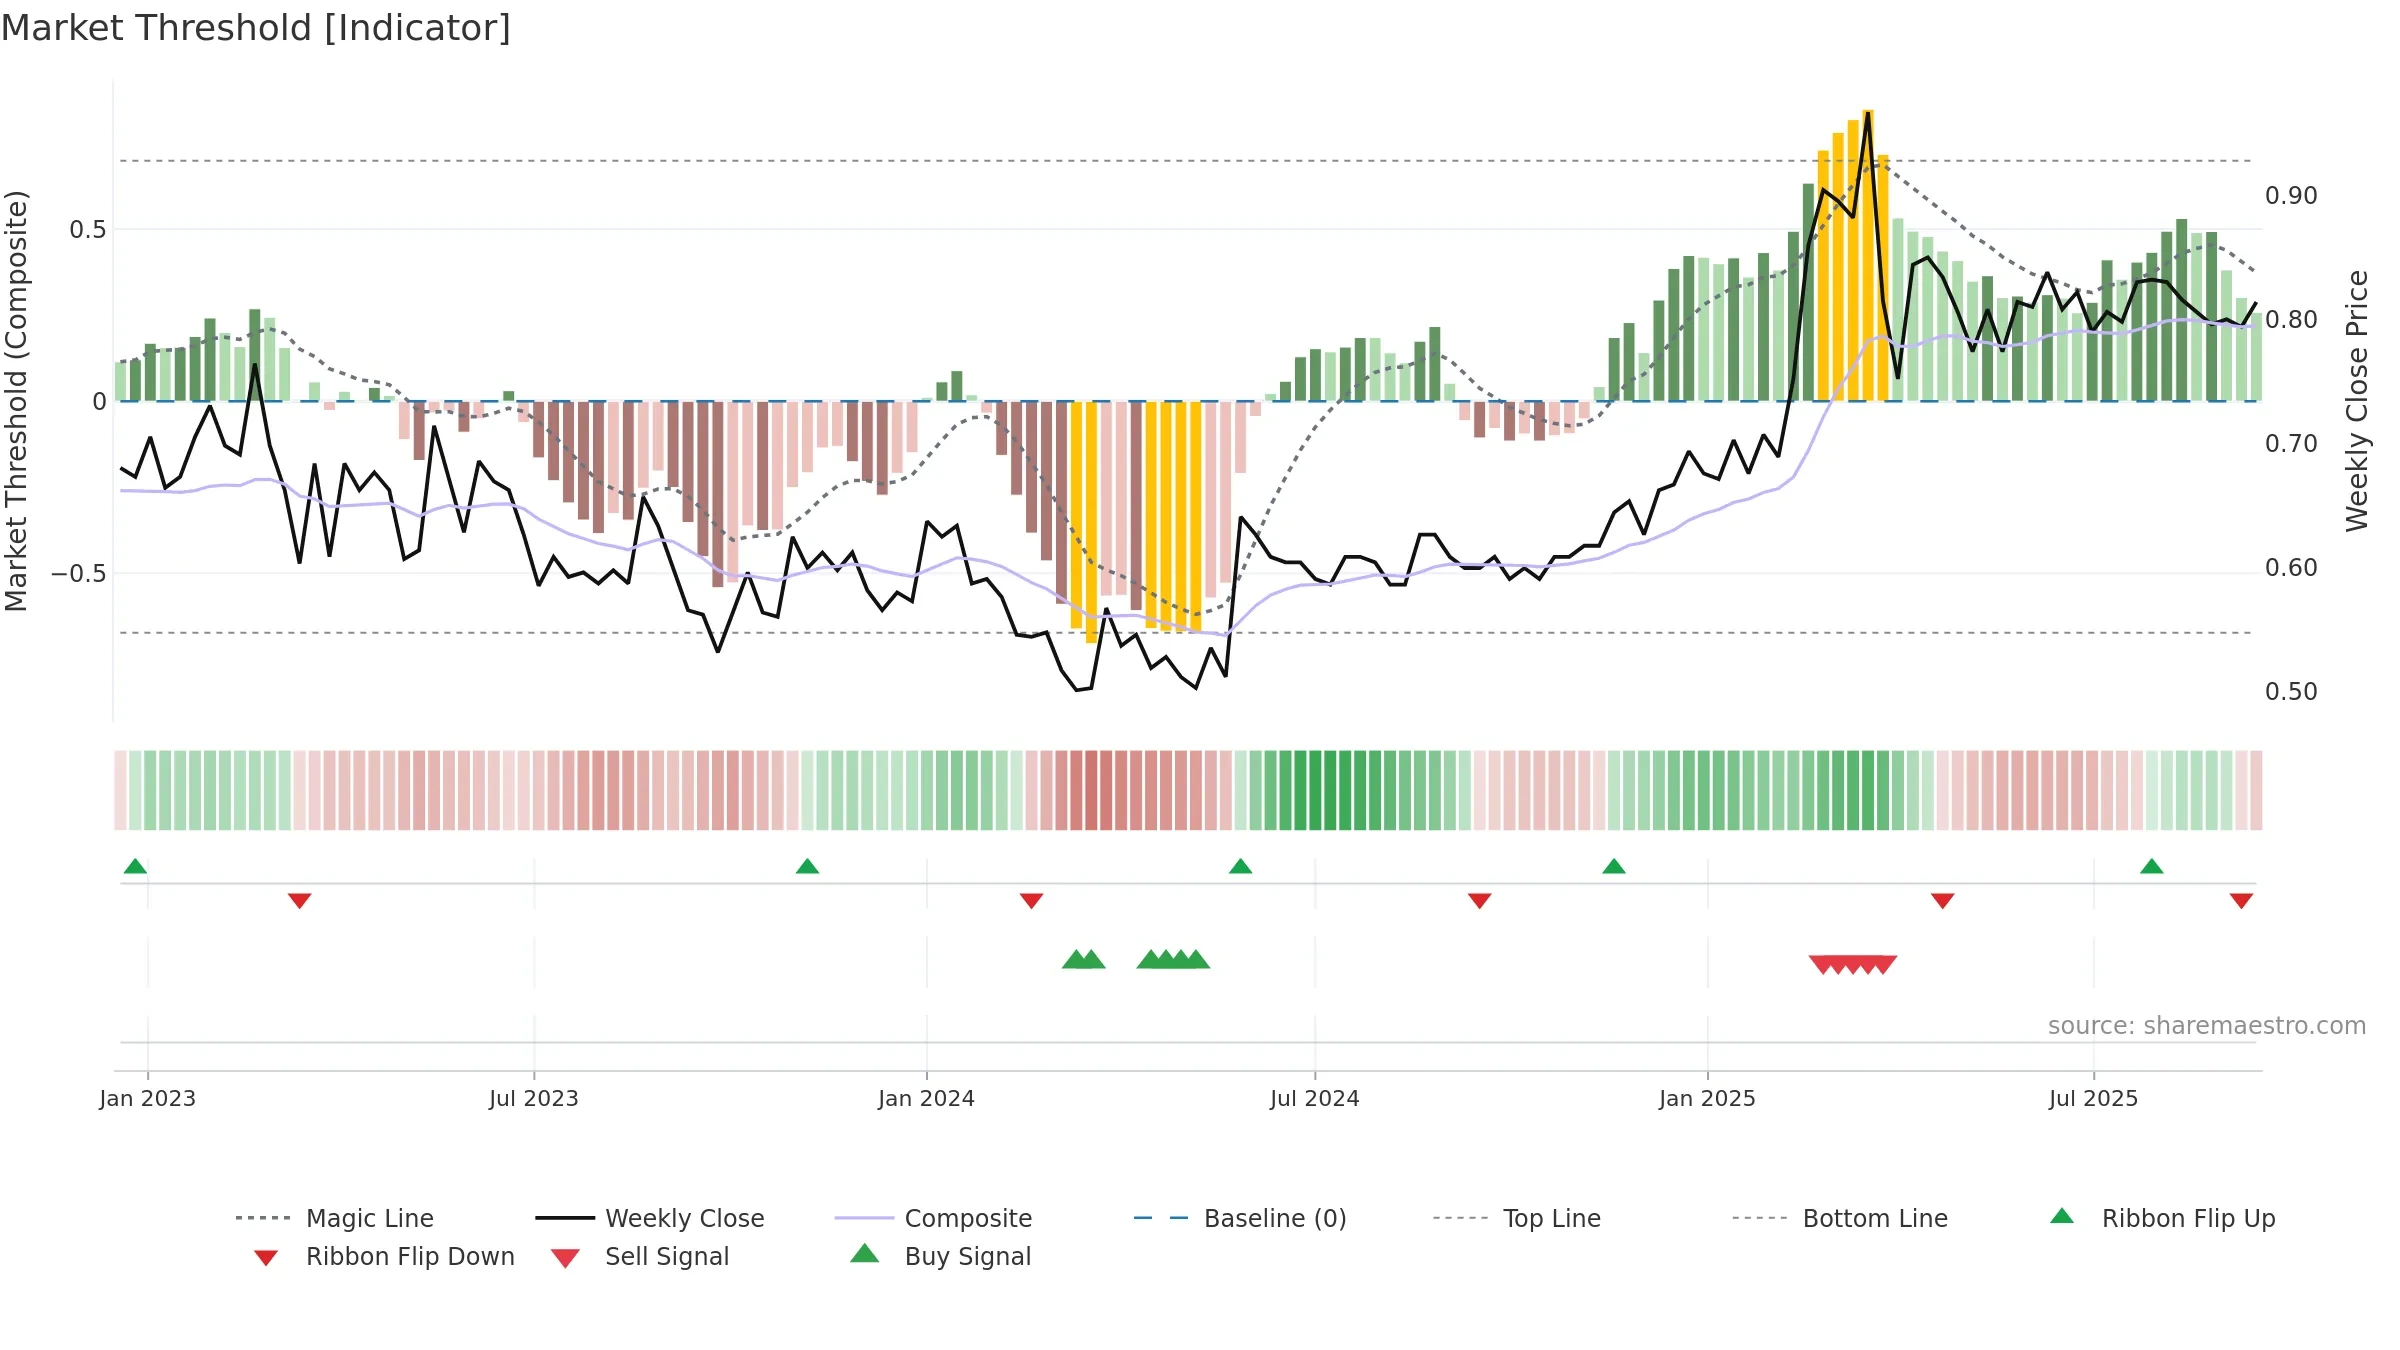Click the Jul 2024 x-axis label
The height and width of the screenshot is (1350, 2400).
1314,1098
